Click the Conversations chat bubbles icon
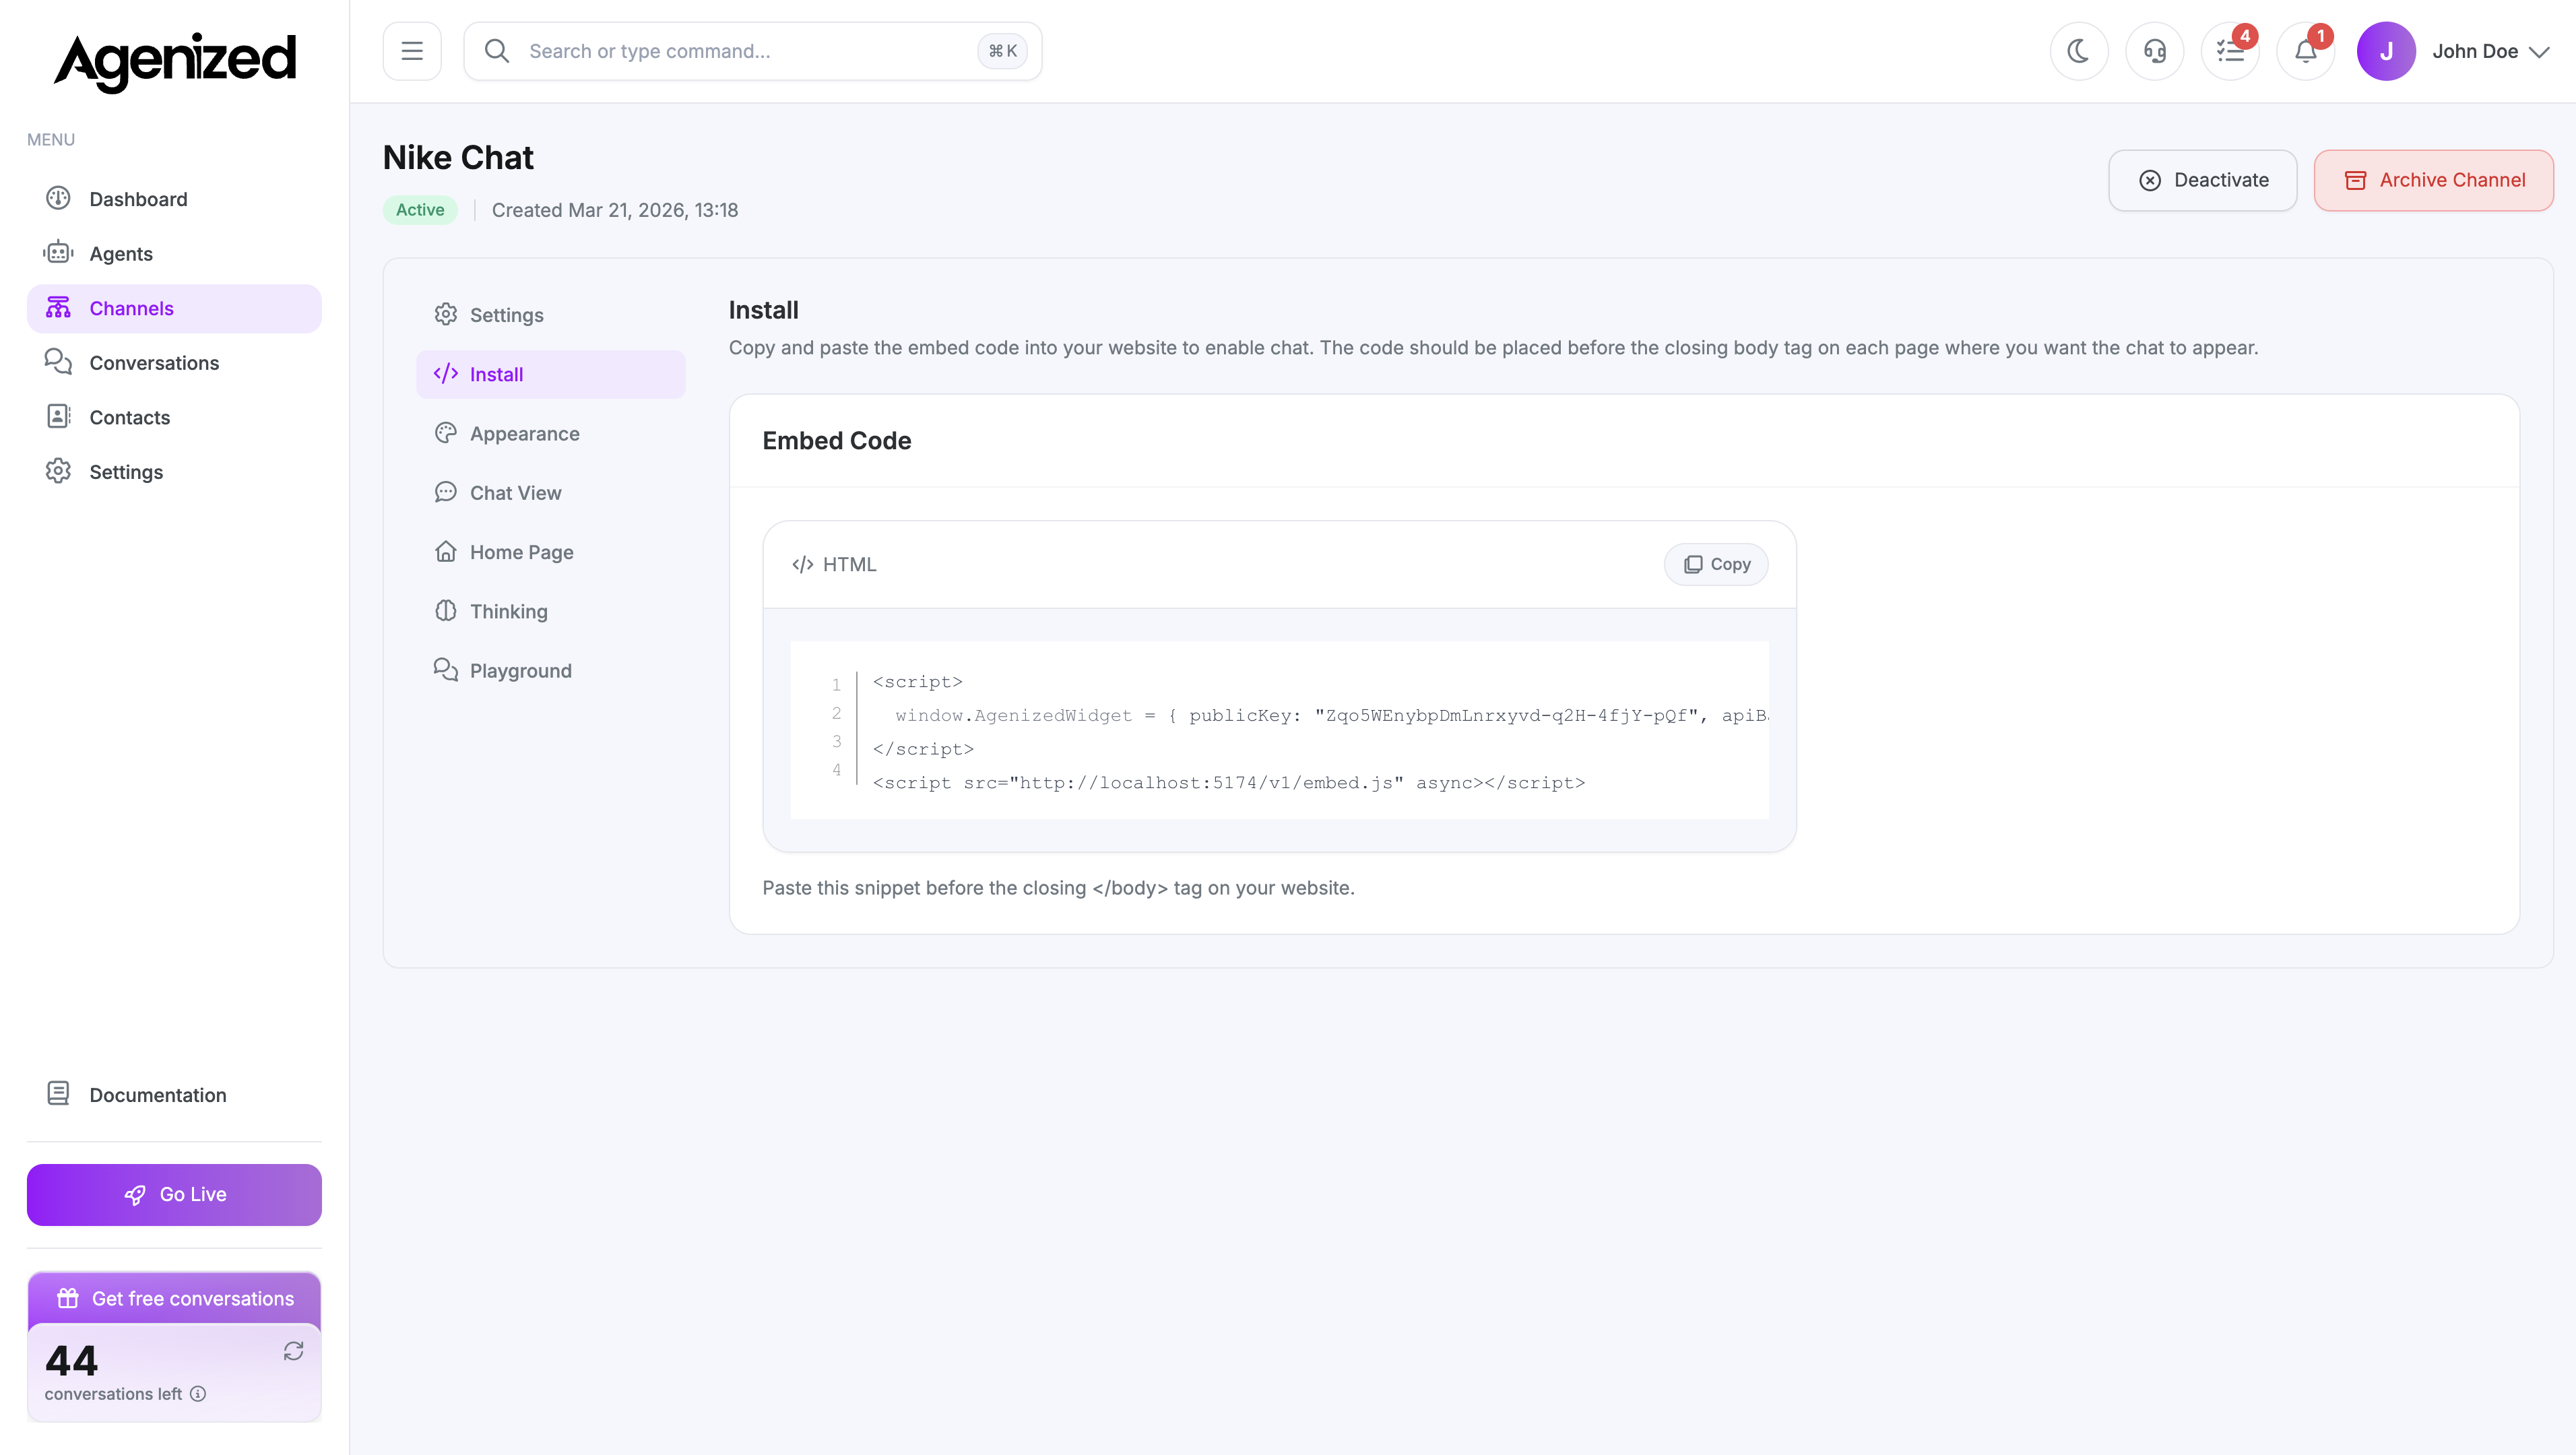2576x1455 pixels. pyautogui.click(x=58, y=361)
